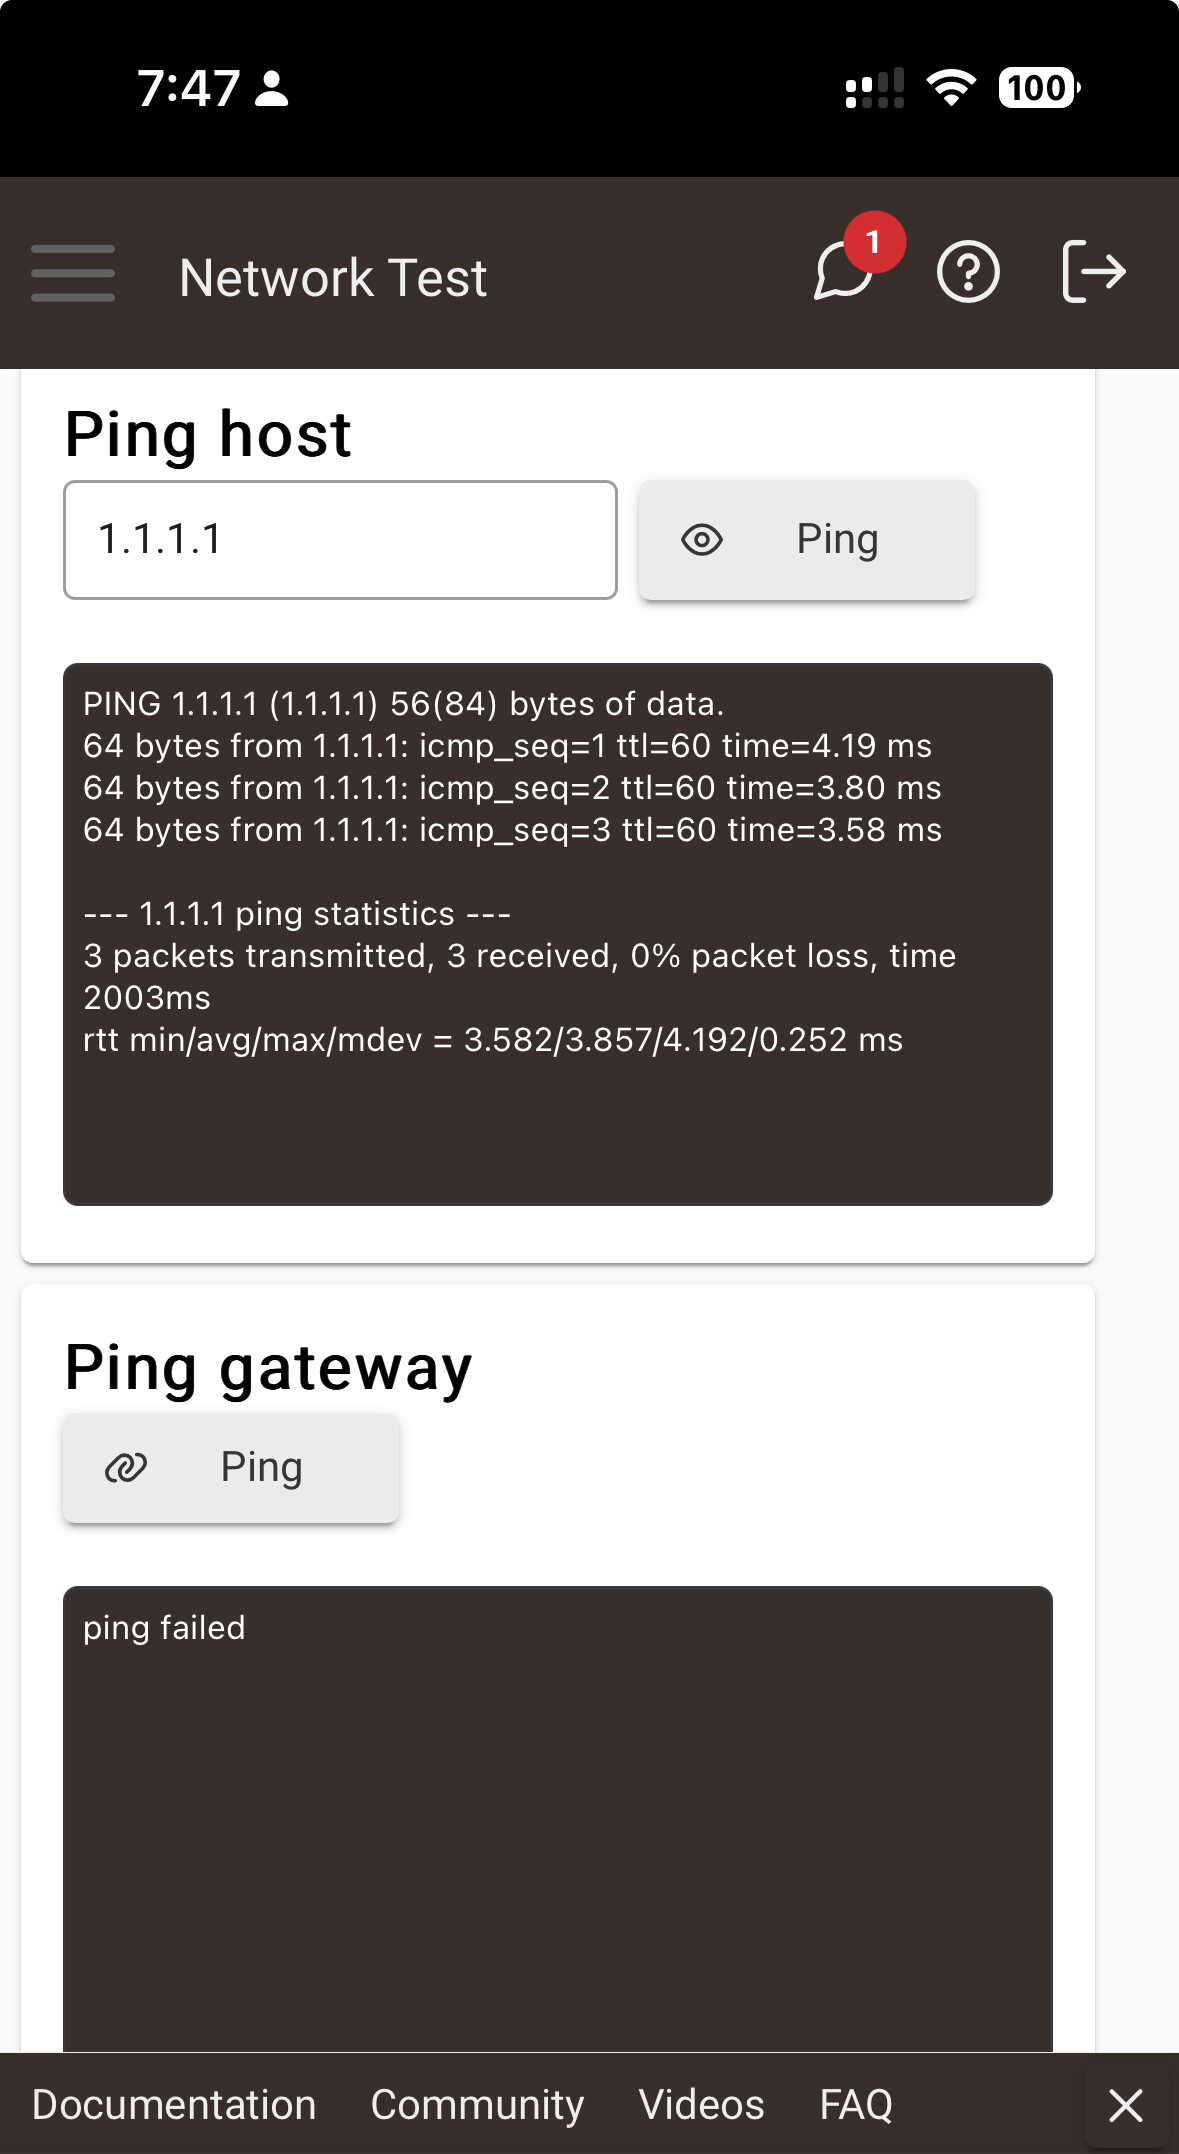The image size is (1179, 2154).
Task: Click the link icon on gateway Ping button
Action: coord(126,1468)
